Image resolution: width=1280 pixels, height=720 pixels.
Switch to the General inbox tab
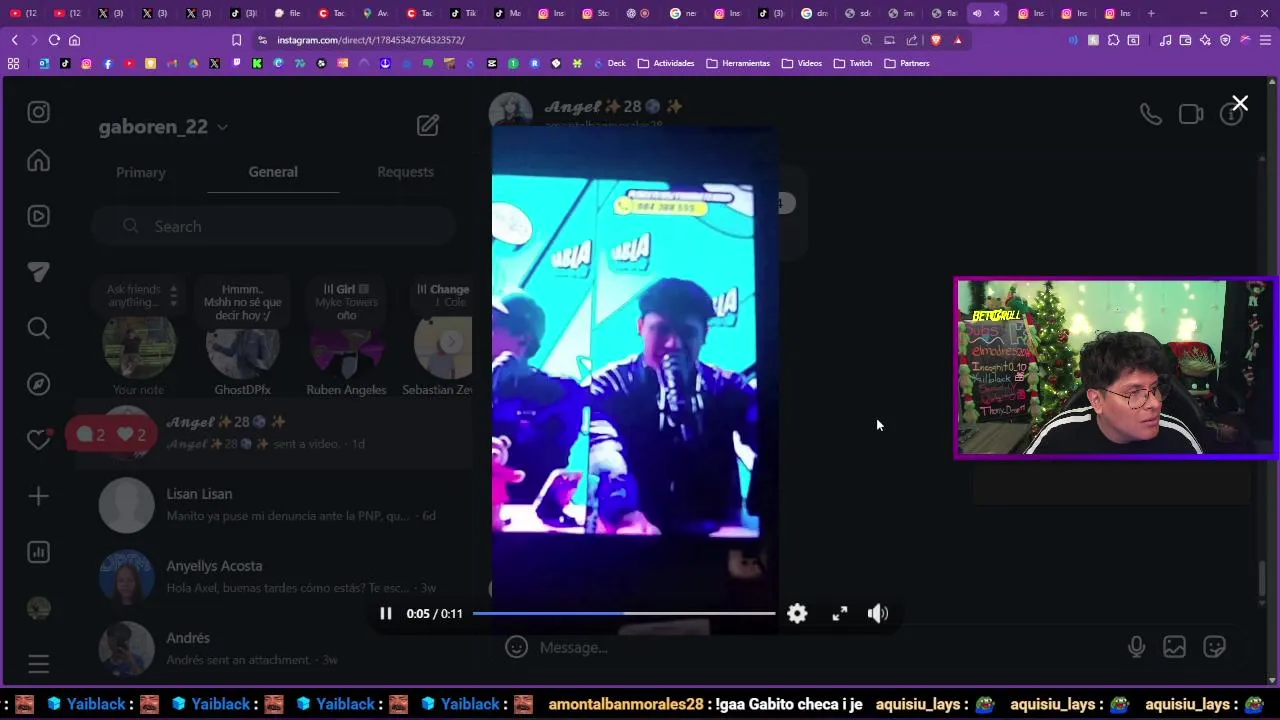(273, 172)
